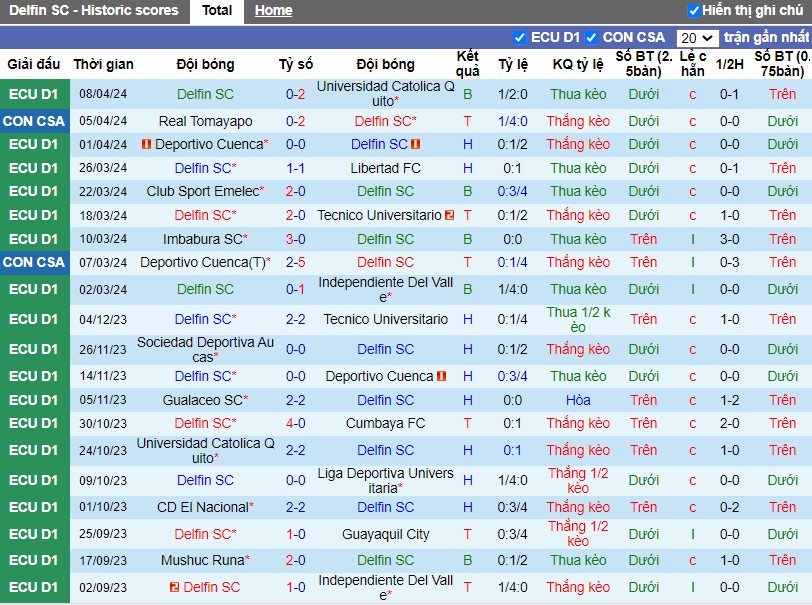The height and width of the screenshot is (605, 812).
Task: Click the 1-1 score of Libertad FC match
Action: (x=296, y=168)
